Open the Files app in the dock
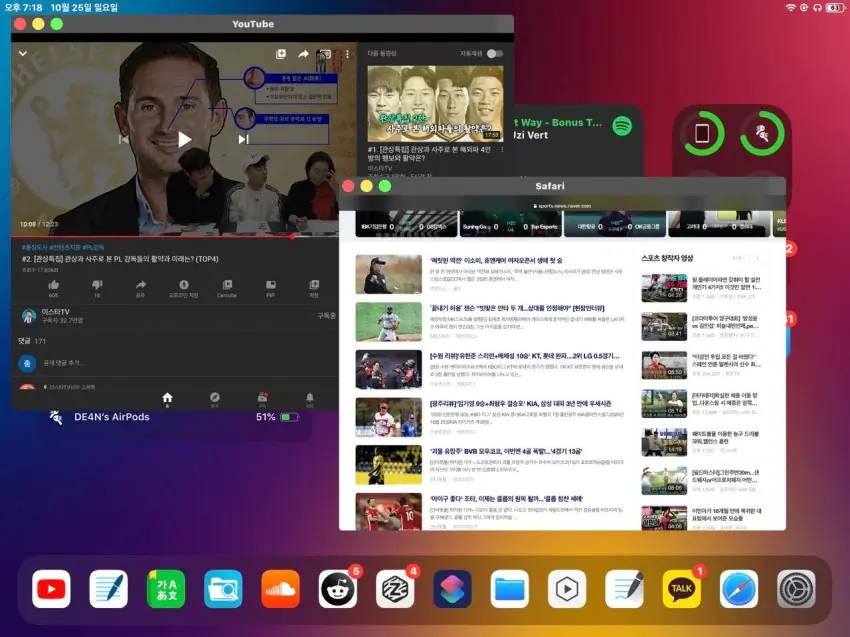This screenshot has height=637, width=850. 510,589
